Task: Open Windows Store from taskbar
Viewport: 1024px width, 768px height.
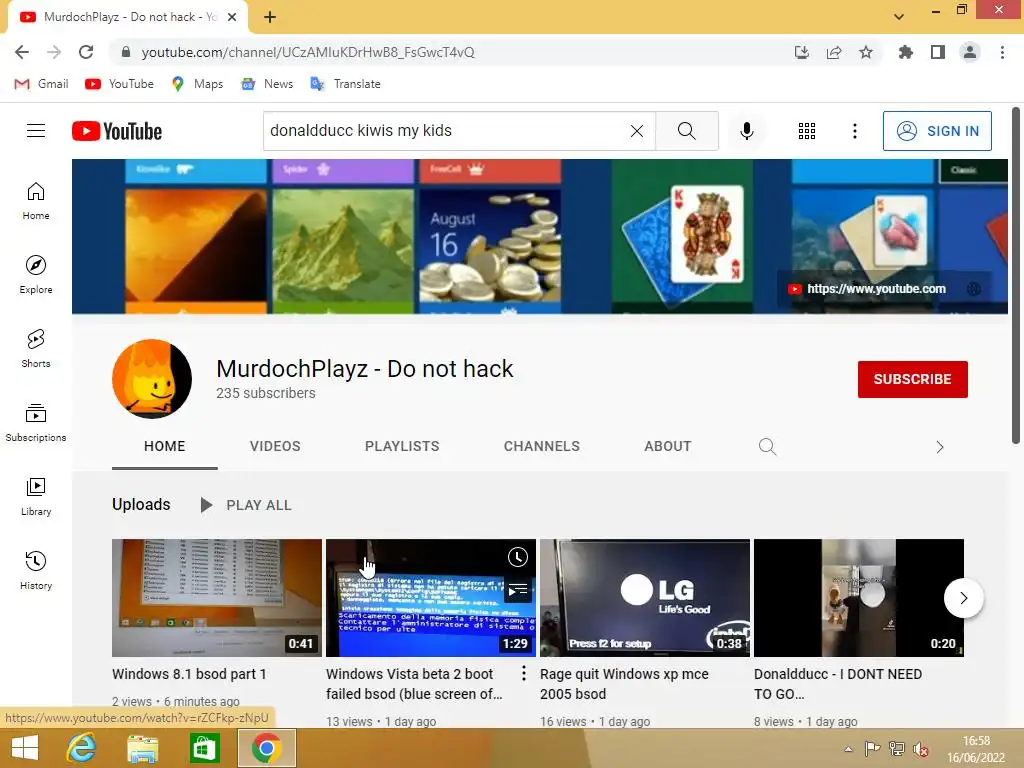Action: [204, 748]
